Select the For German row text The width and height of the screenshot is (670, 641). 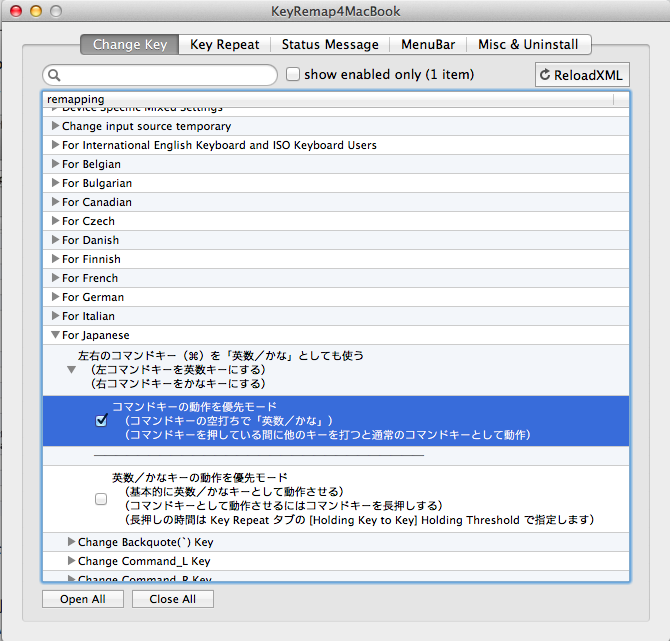[93, 297]
